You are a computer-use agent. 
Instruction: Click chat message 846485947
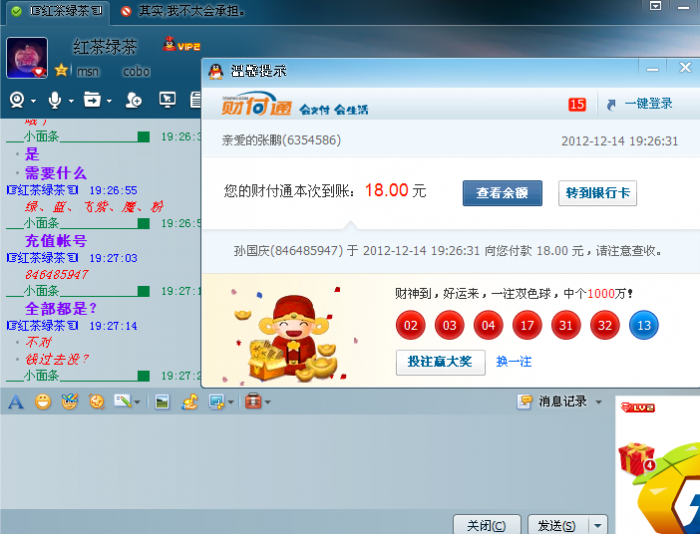point(57,275)
